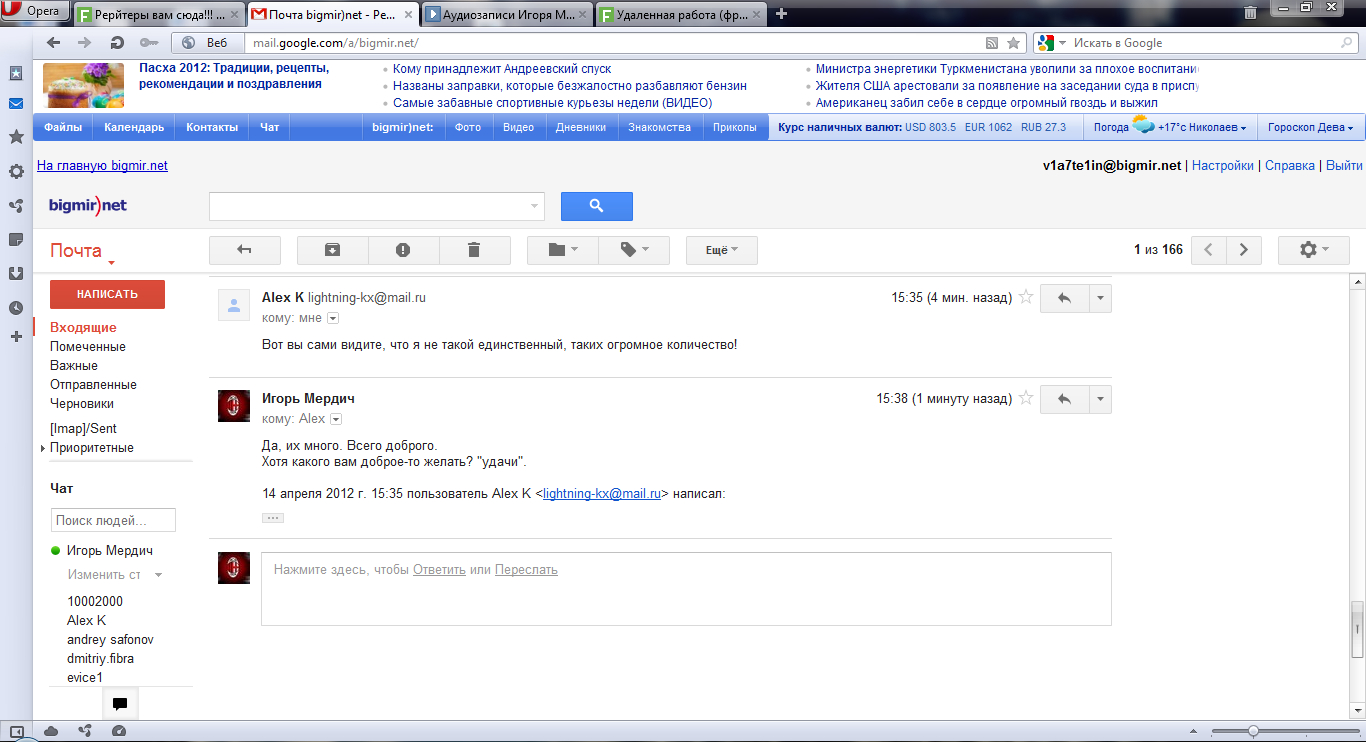
Task: Open the Opera sidebar Bookmarks star panel
Action: (x=16, y=74)
